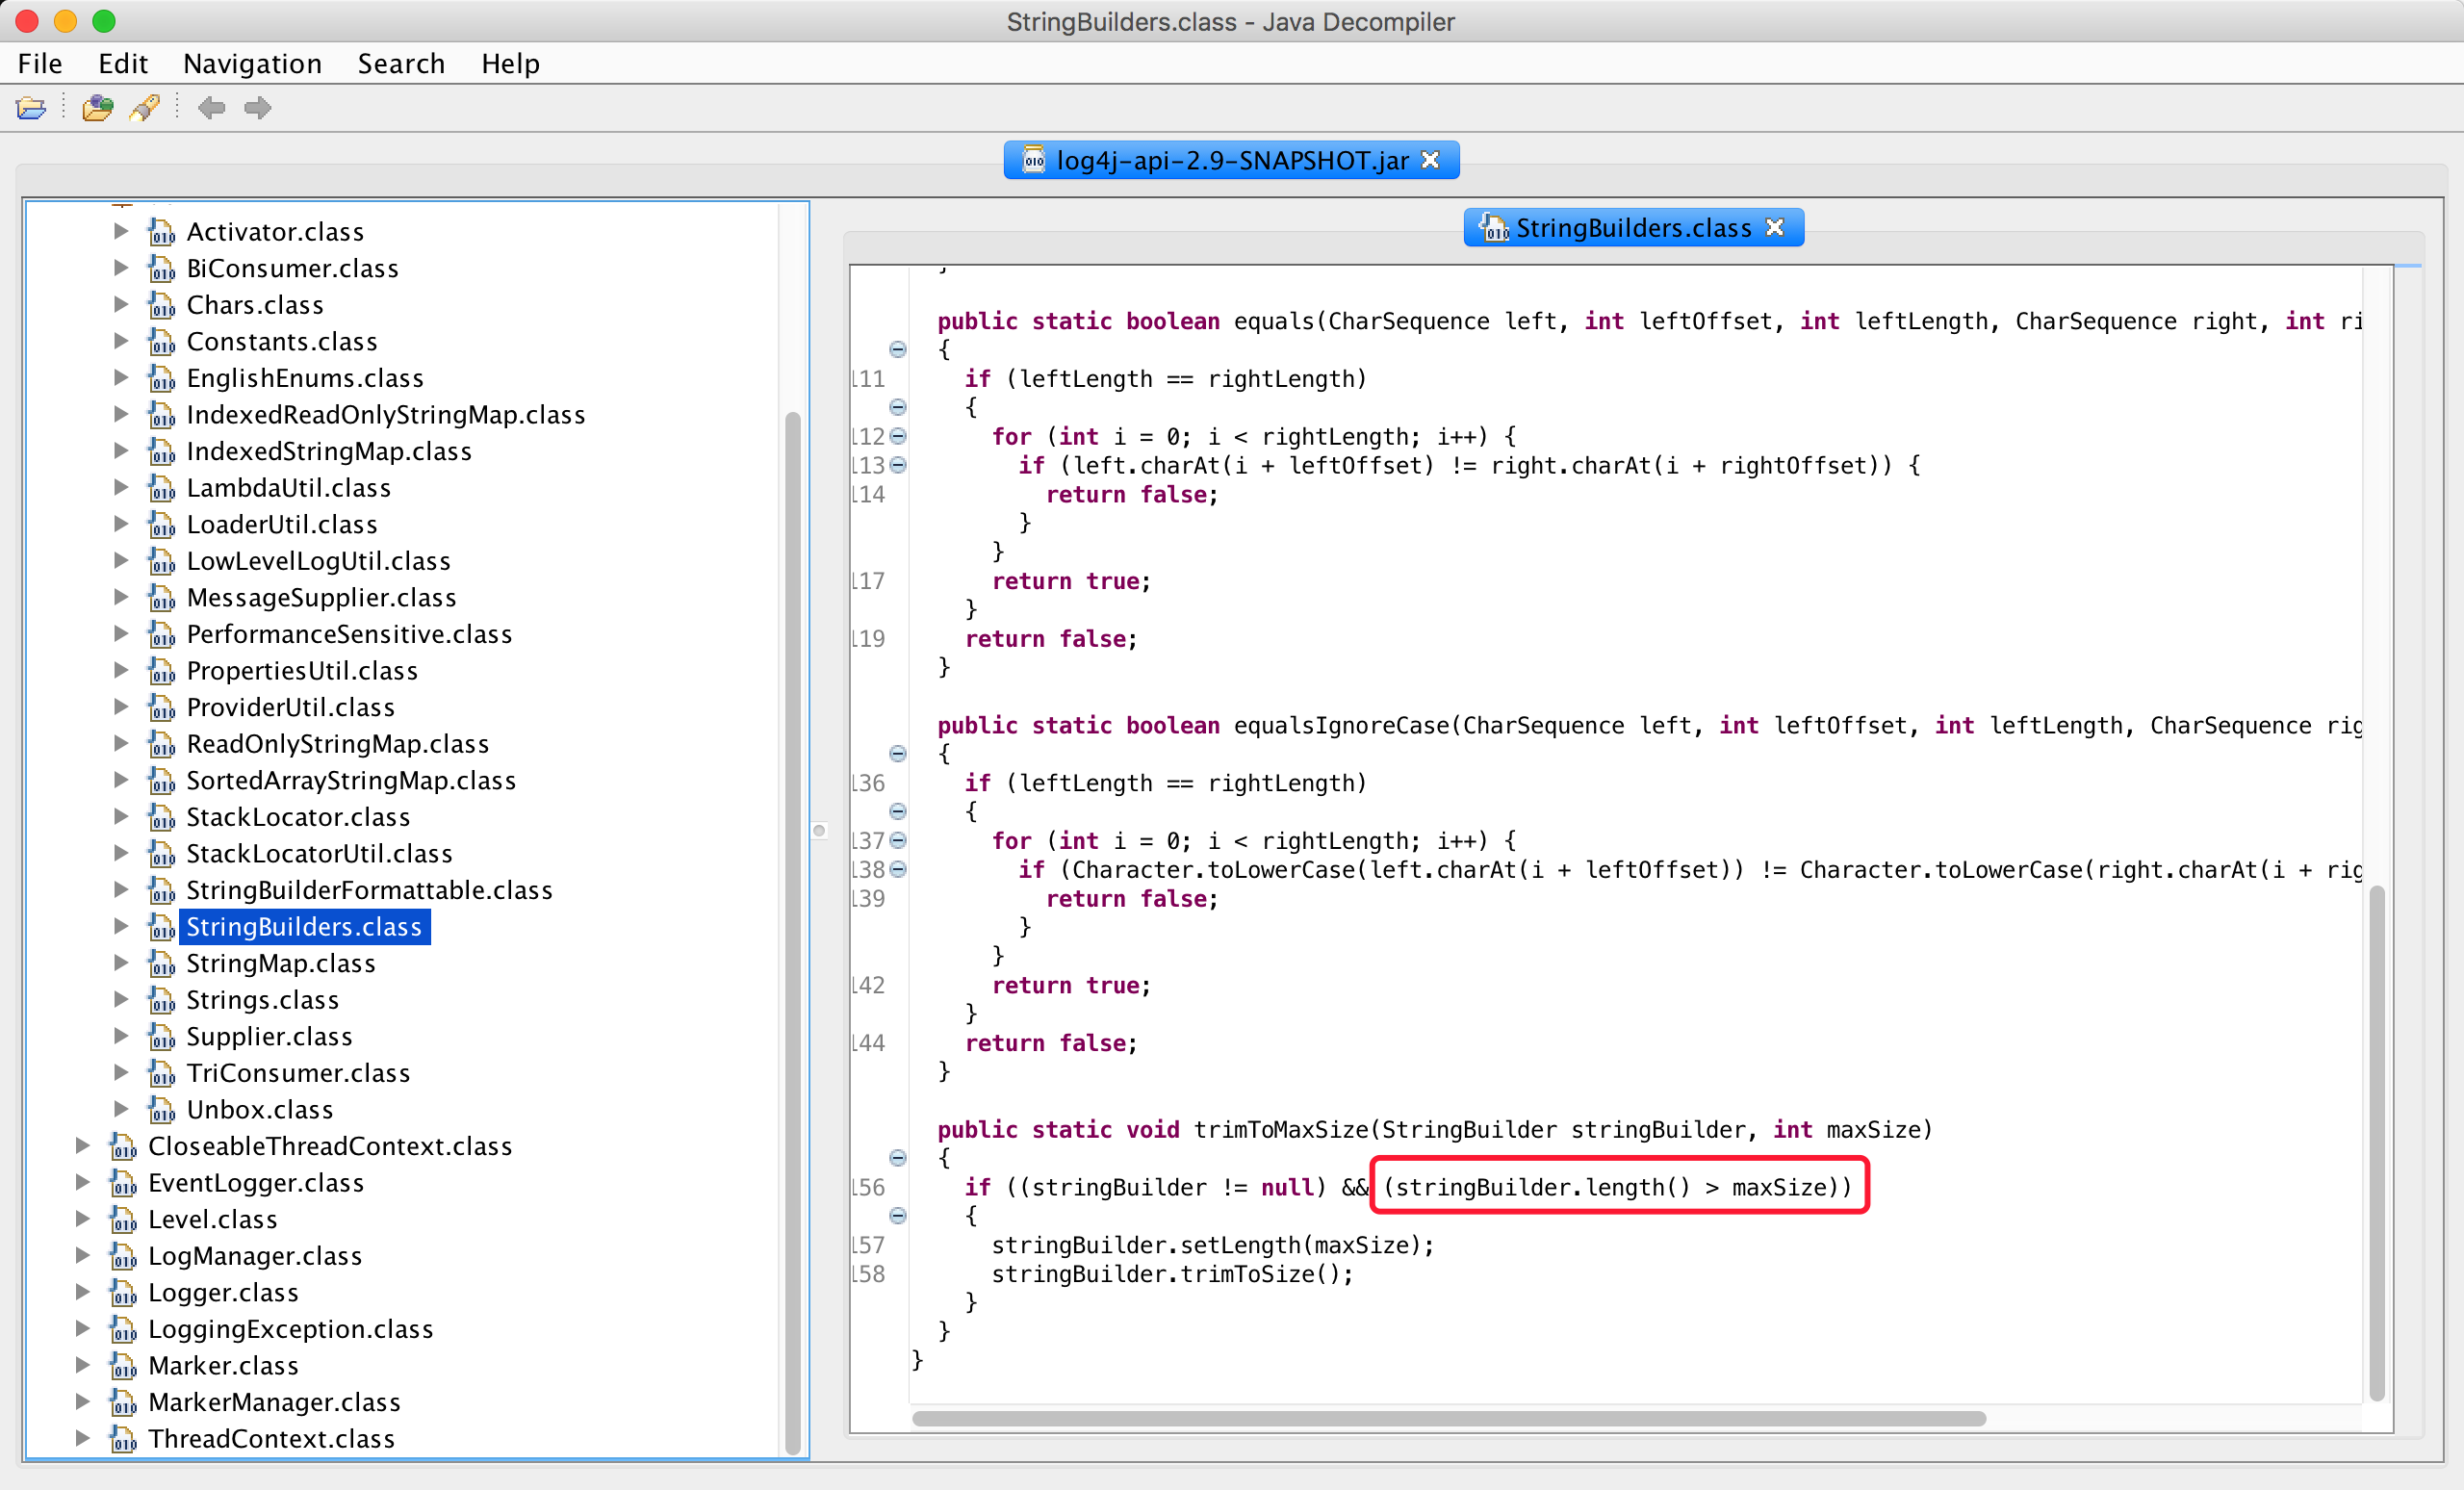The height and width of the screenshot is (1490, 2464).
Task: Open the Help menu
Action: [x=510, y=64]
